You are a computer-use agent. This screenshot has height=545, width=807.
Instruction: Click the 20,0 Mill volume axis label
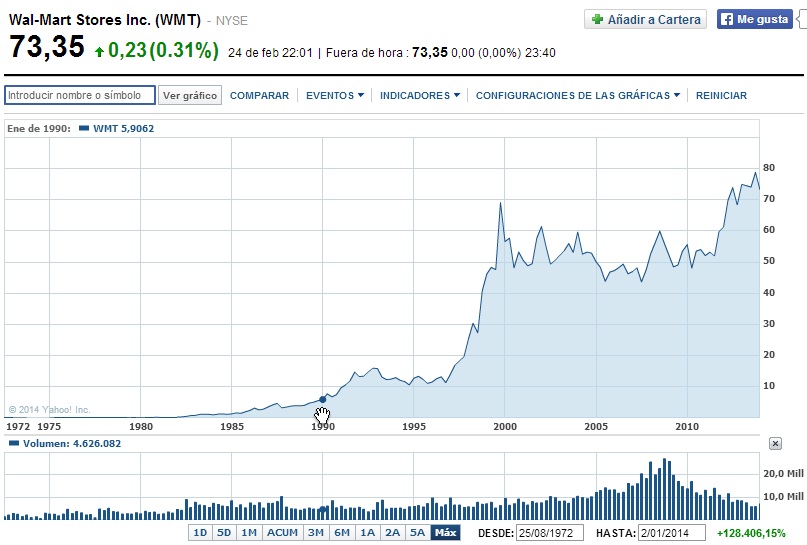pyautogui.click(x=783, y=473)
